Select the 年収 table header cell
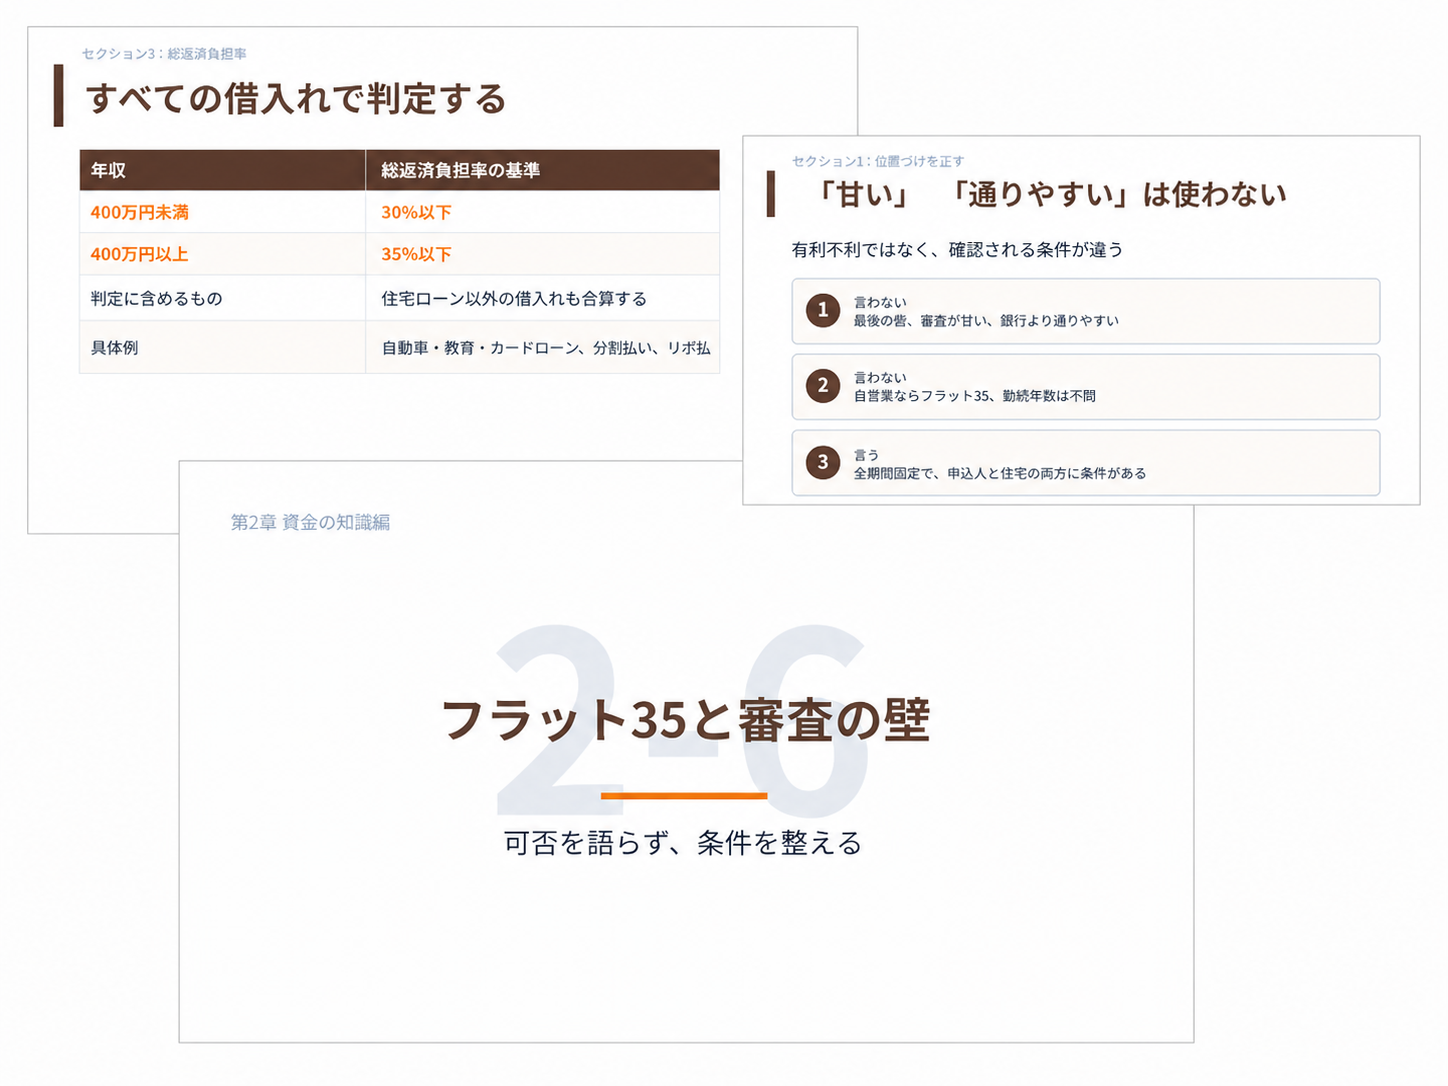 point(223,170)
